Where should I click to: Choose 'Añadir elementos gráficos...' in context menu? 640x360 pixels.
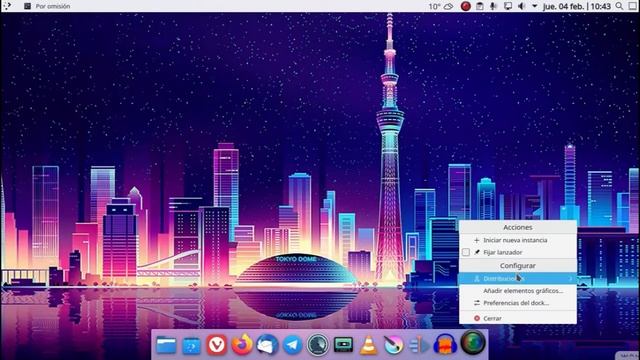518,291
